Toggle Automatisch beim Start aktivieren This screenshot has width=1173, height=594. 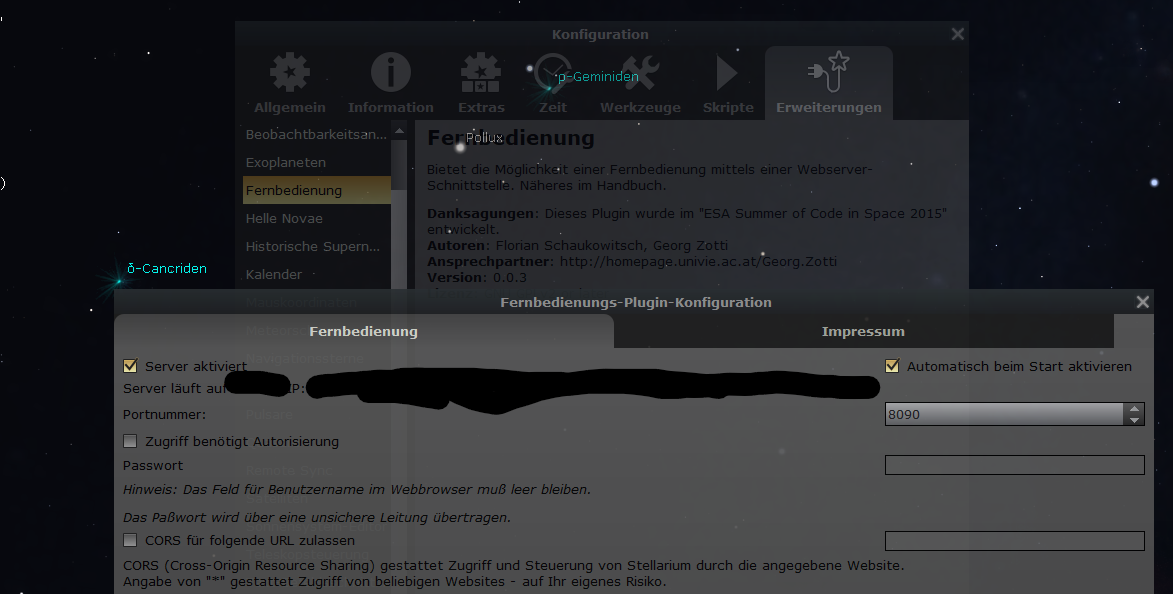892,366
